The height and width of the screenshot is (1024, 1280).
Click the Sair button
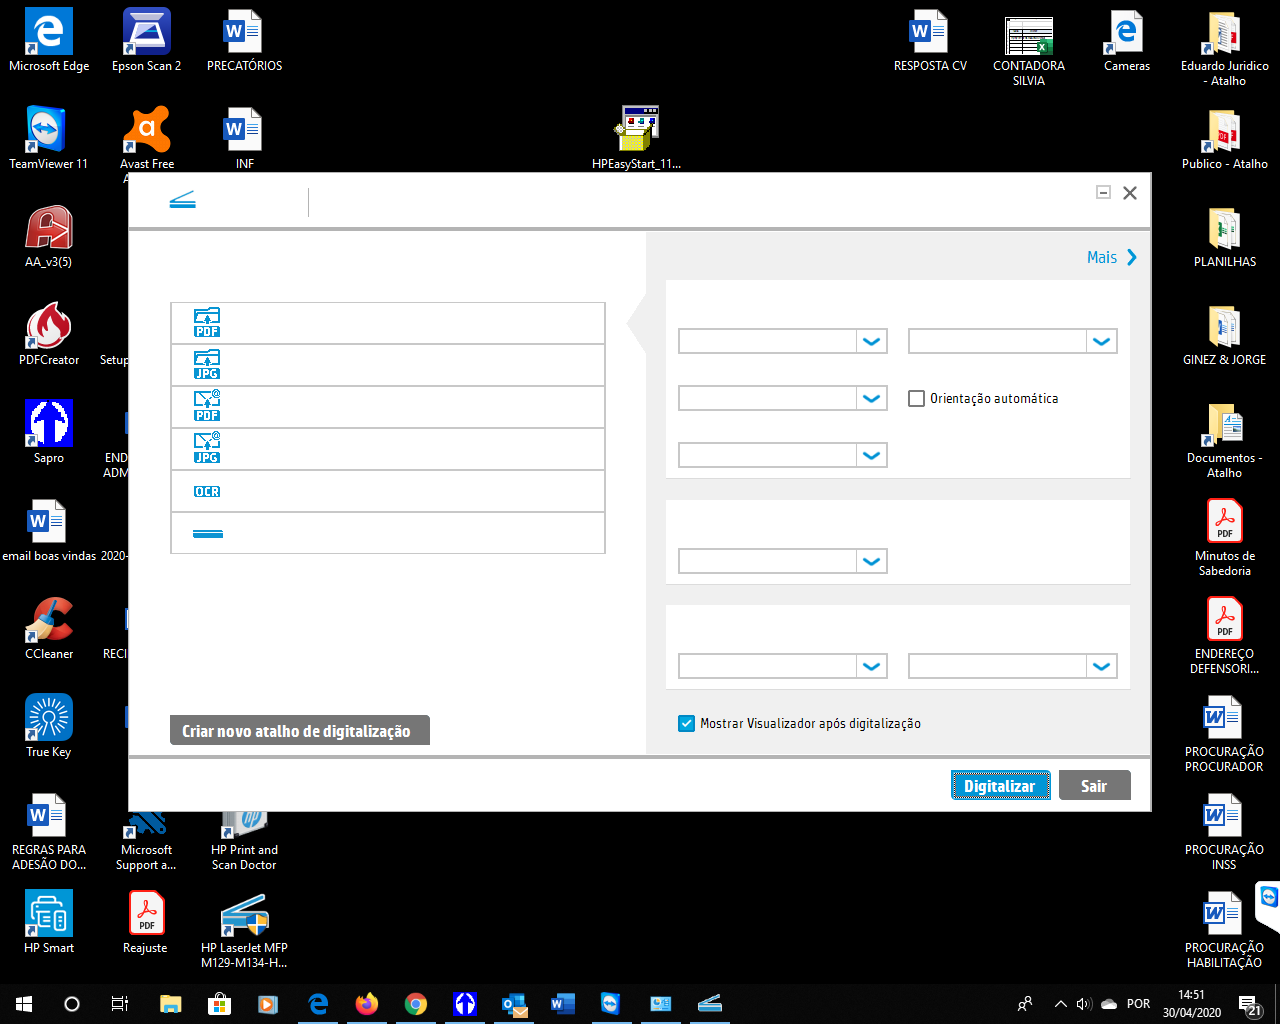1094,785
